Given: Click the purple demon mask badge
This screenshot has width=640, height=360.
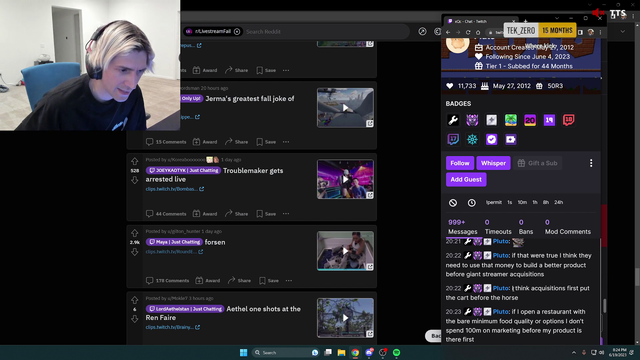Looking at the screenshot, I should (472, 120).
